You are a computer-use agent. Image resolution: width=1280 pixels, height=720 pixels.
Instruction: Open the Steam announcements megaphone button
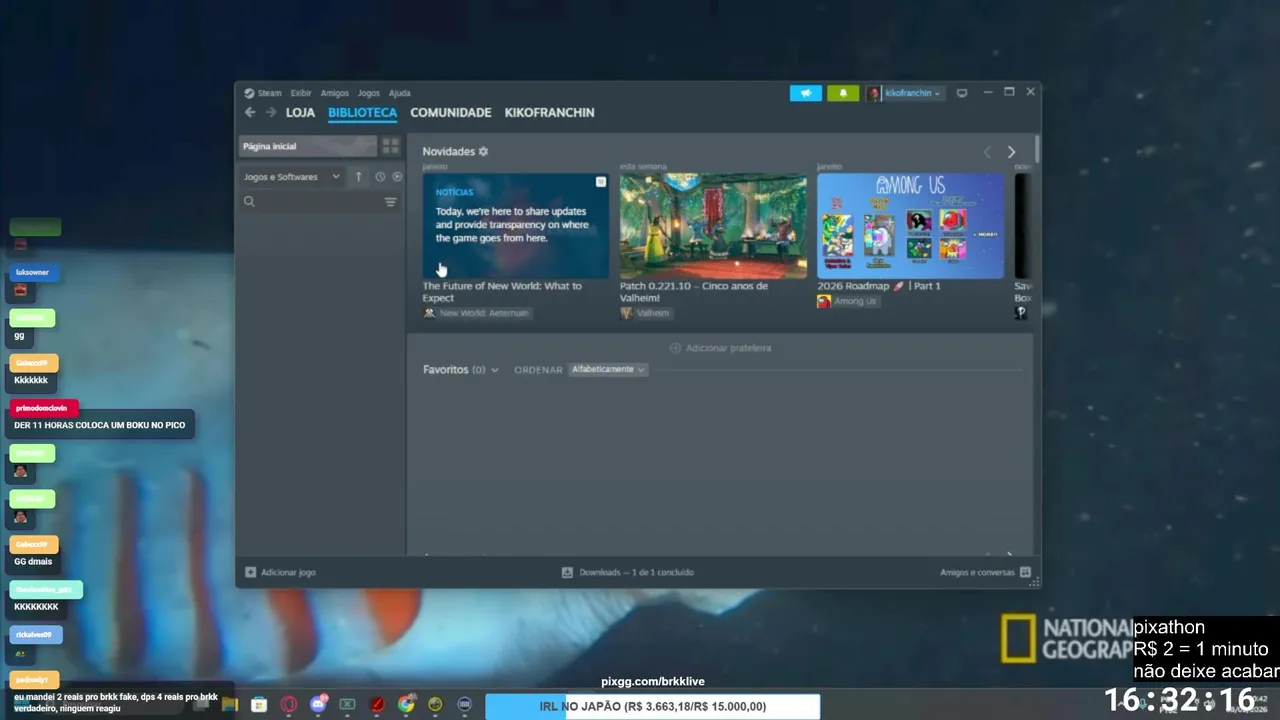pyautogui.click(x=806, y=93)
